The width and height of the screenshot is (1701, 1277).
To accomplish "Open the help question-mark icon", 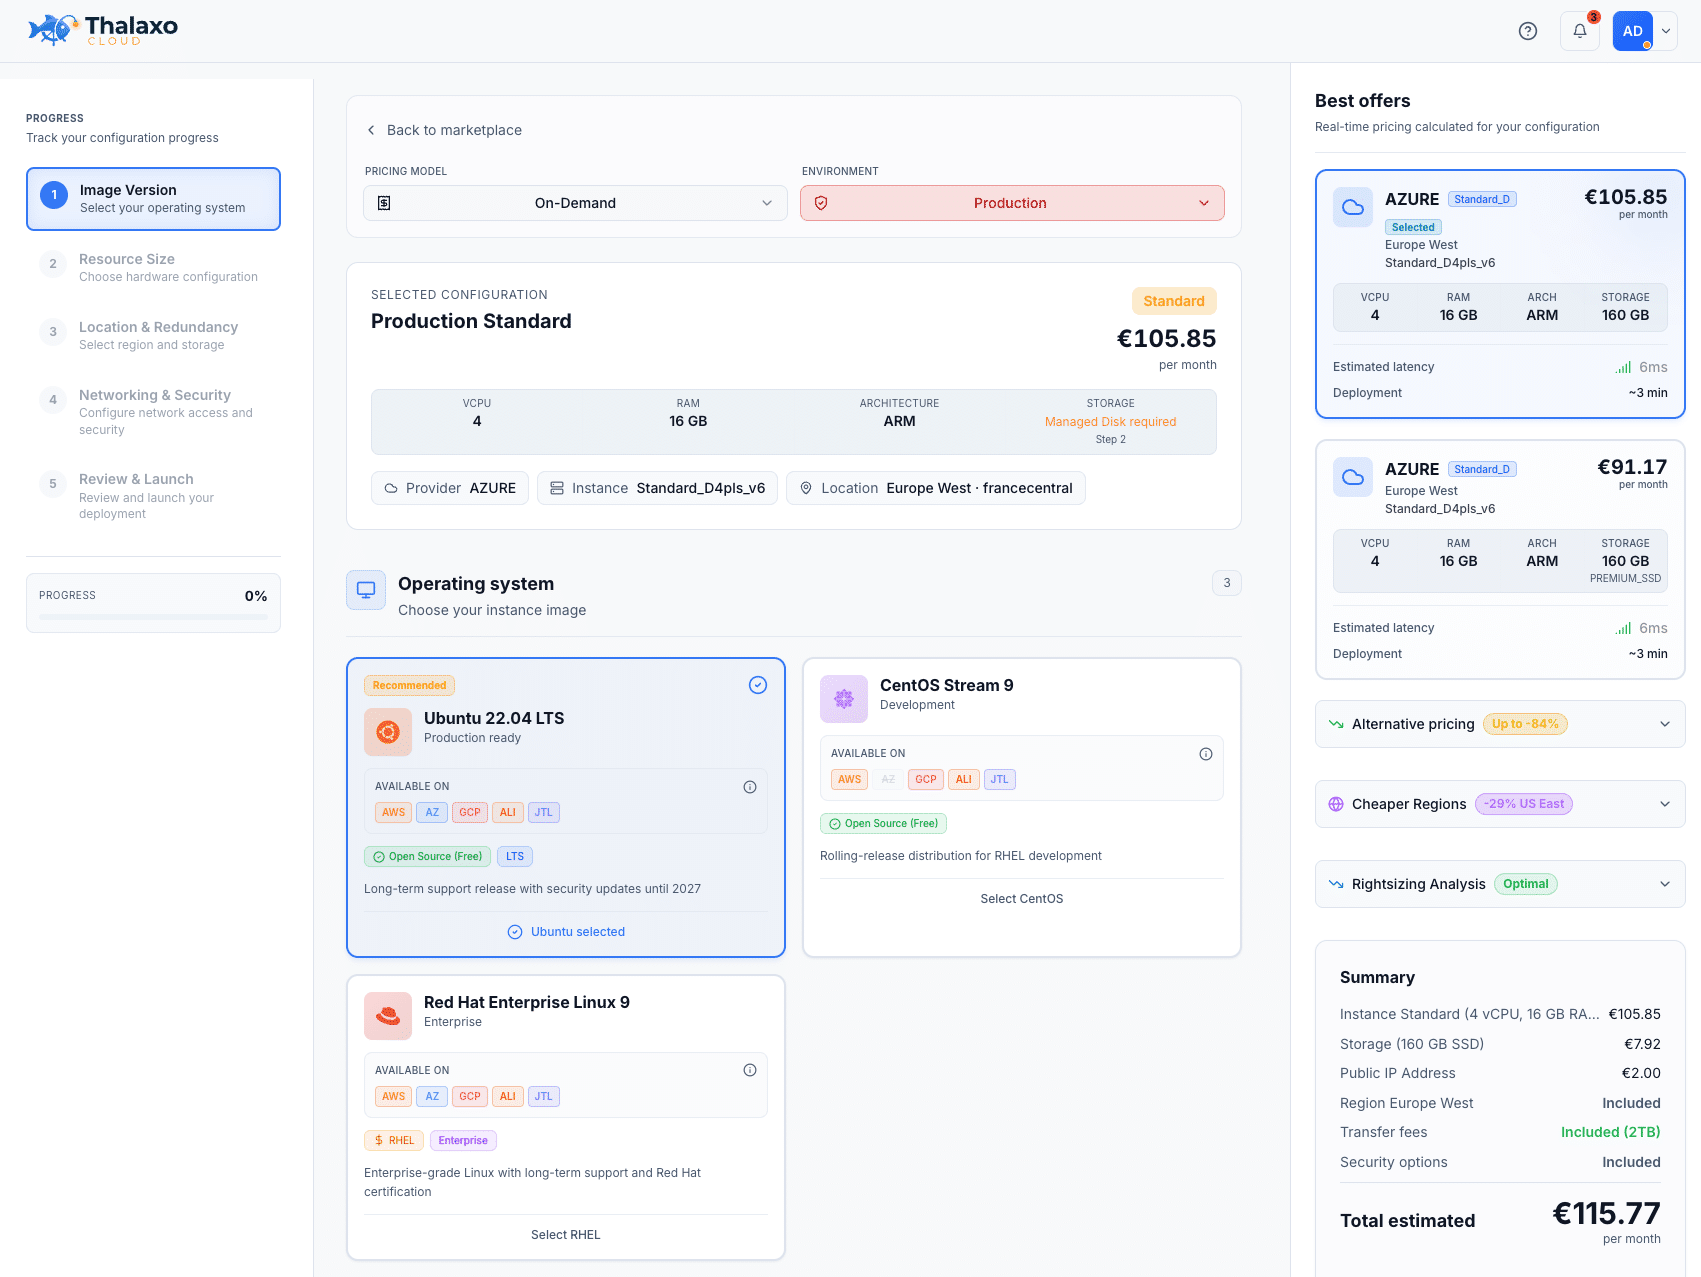I will [1527, 31].
